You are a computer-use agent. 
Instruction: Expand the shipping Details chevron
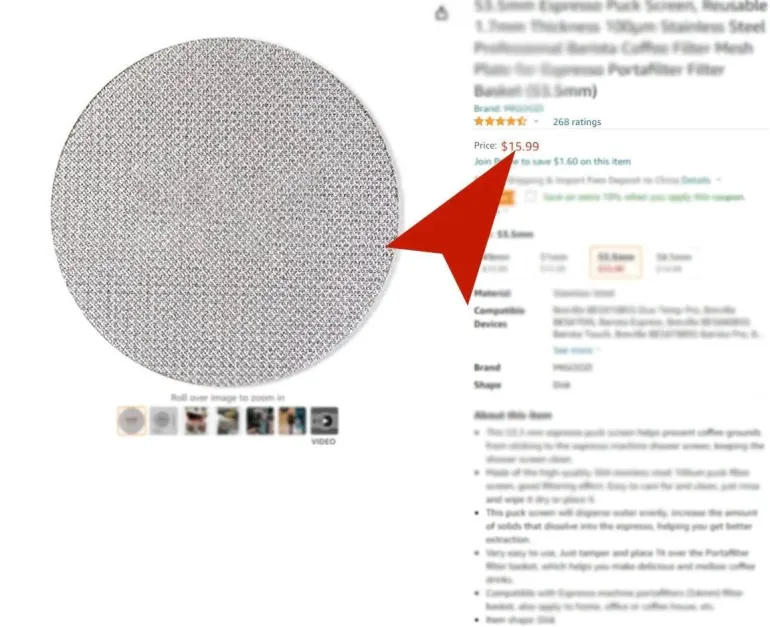click(x=718, y=180)
